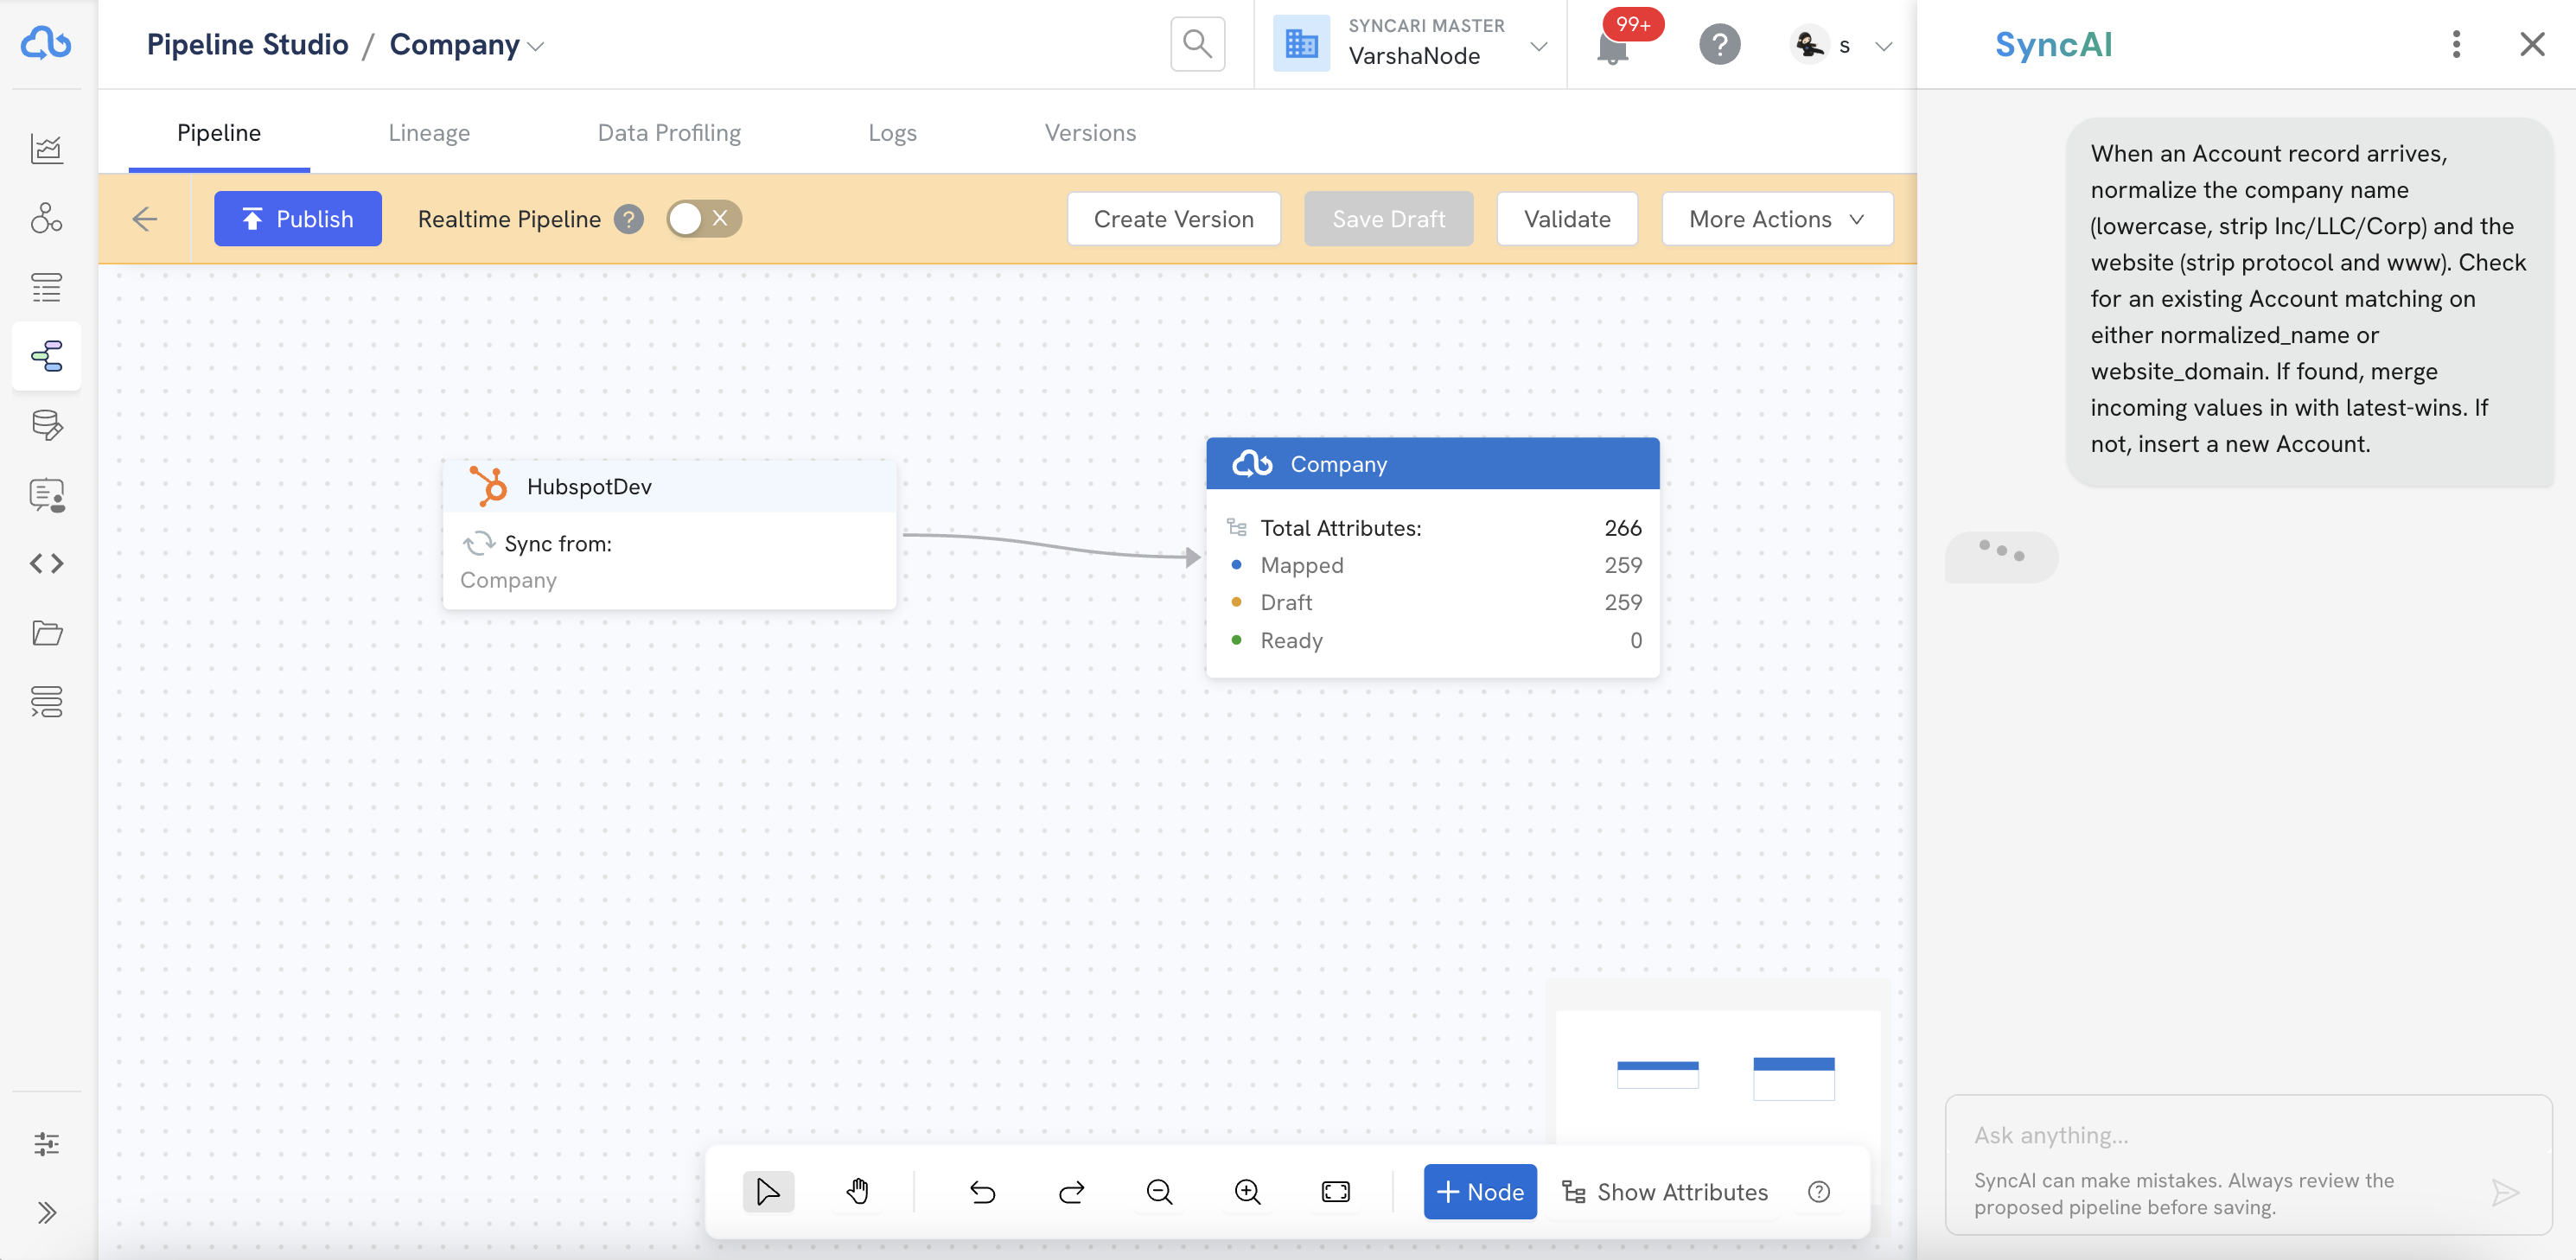
Task: Switch to the Versions tab
Action: [1090, 133]
